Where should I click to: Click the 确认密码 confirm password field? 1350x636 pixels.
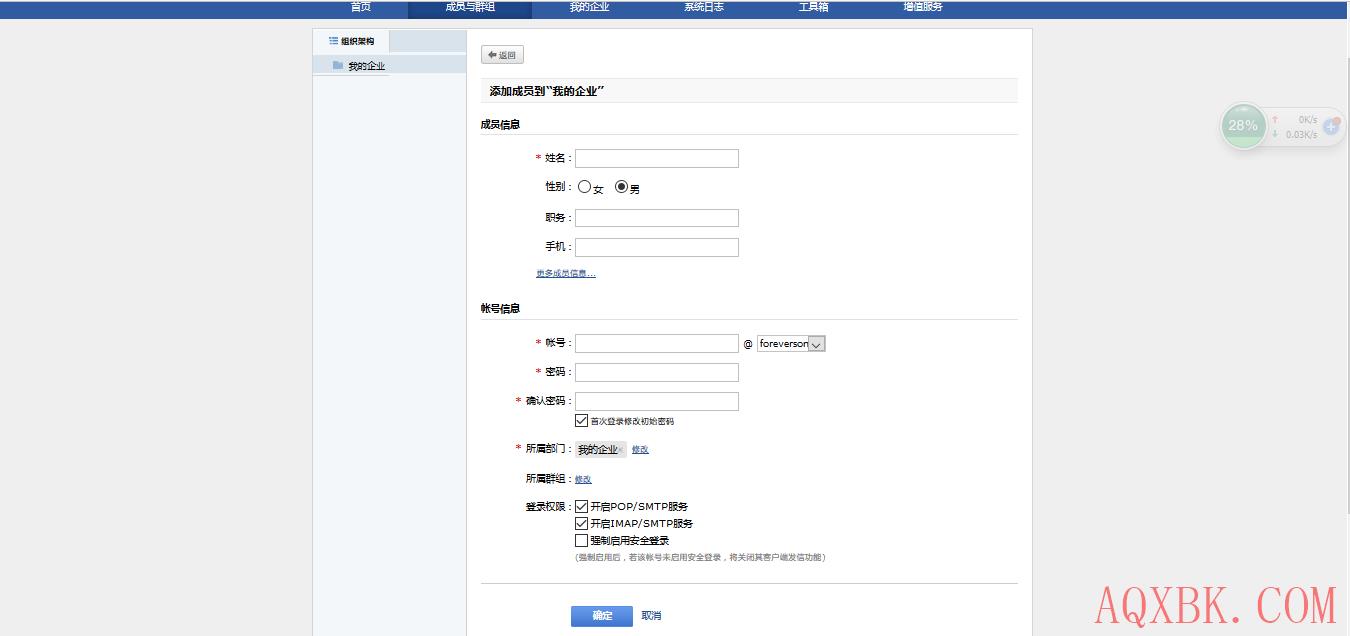[x=657, y=401]
